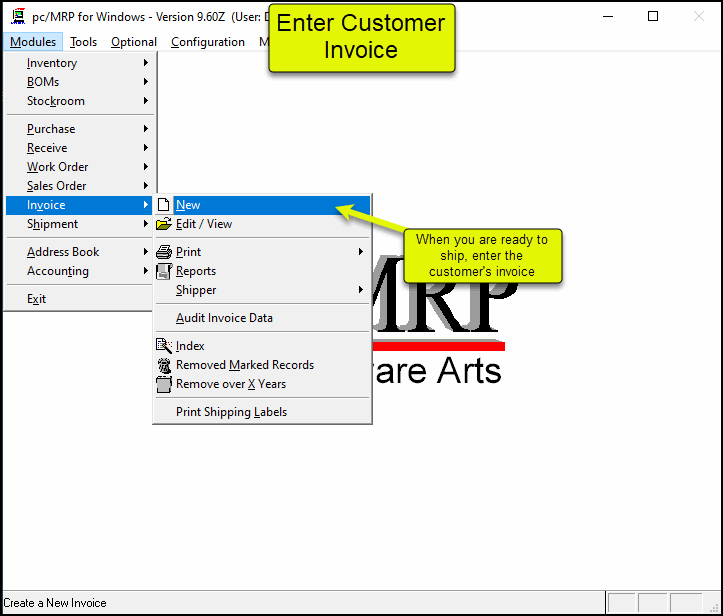723x616 pixels.
Task: Open the Configuration menu
Action: 208,42
